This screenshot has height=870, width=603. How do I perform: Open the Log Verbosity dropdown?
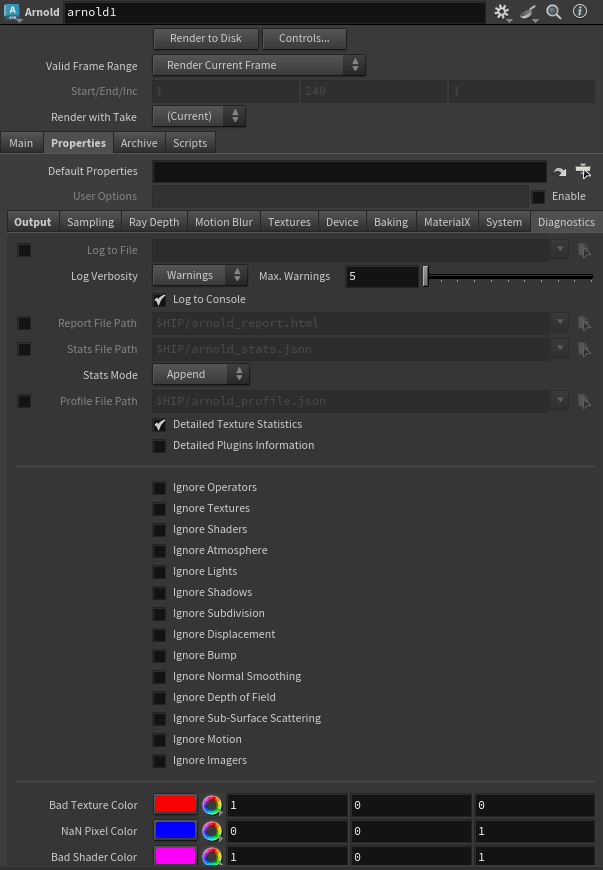coord(200,275)
